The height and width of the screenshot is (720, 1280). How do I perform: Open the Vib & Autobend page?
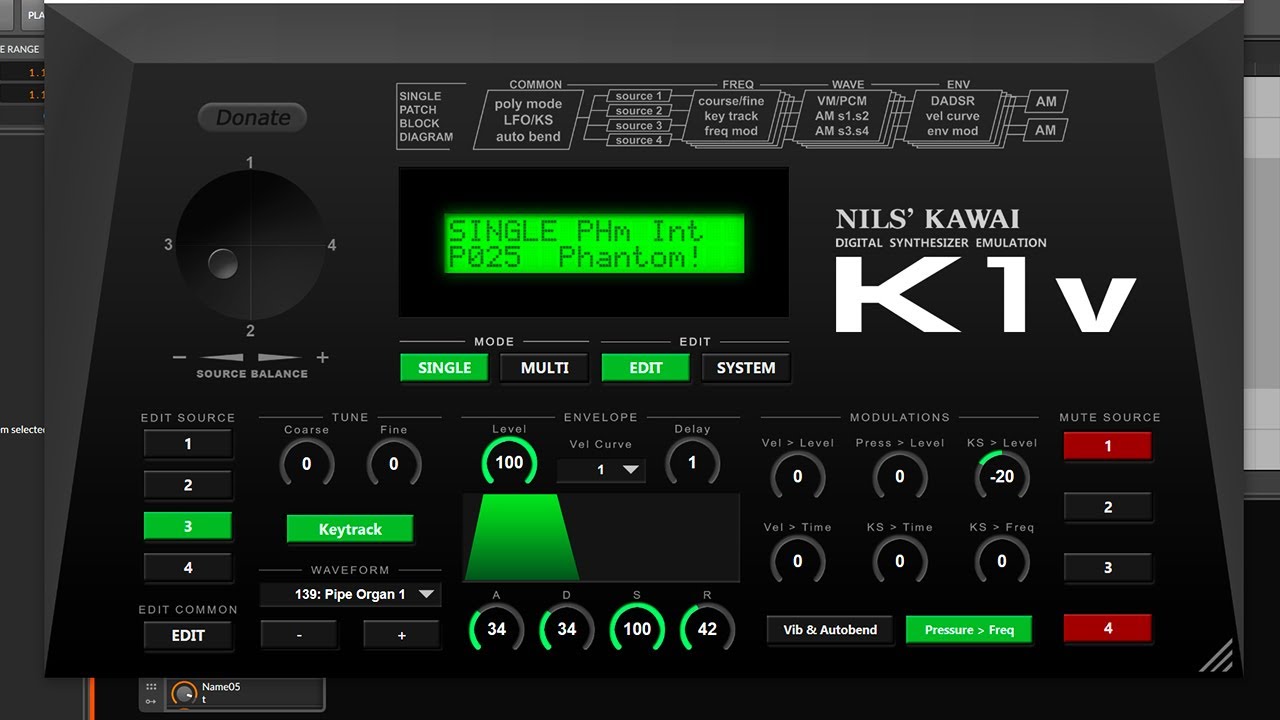click(x=830, y=630)
